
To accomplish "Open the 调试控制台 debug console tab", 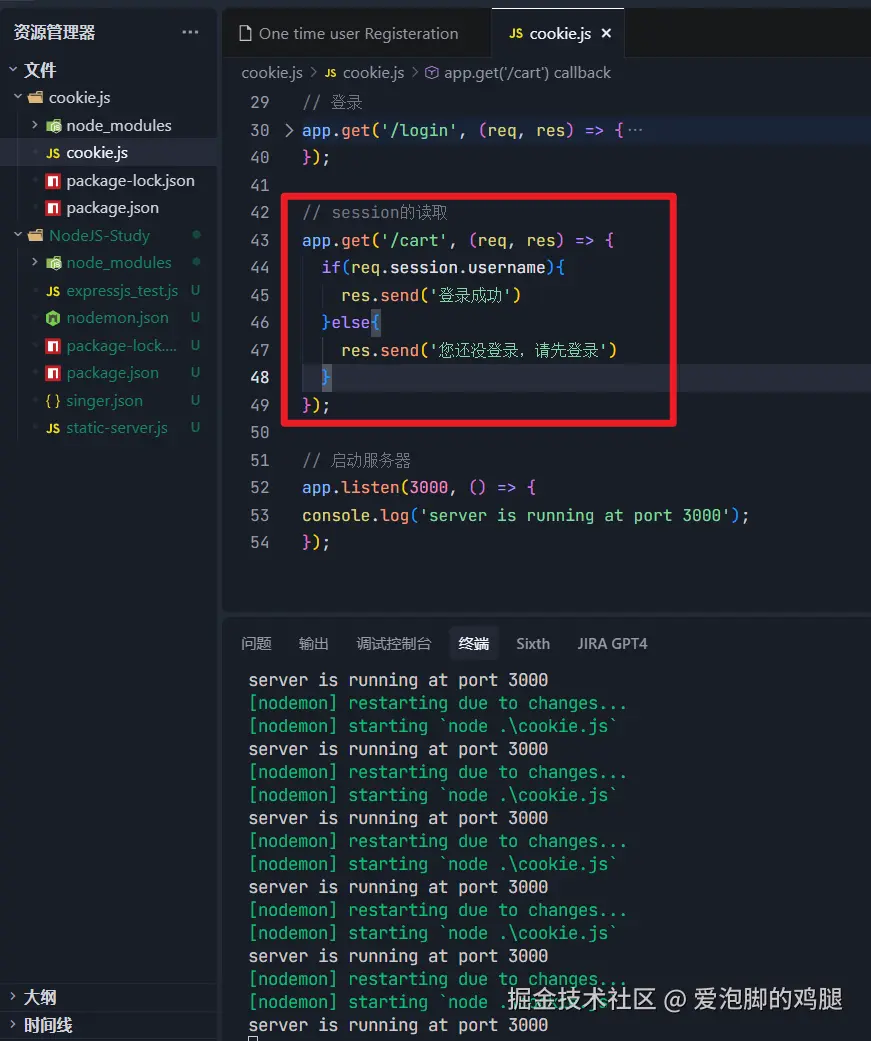I will pyautogui.click(x=394, y=643).
